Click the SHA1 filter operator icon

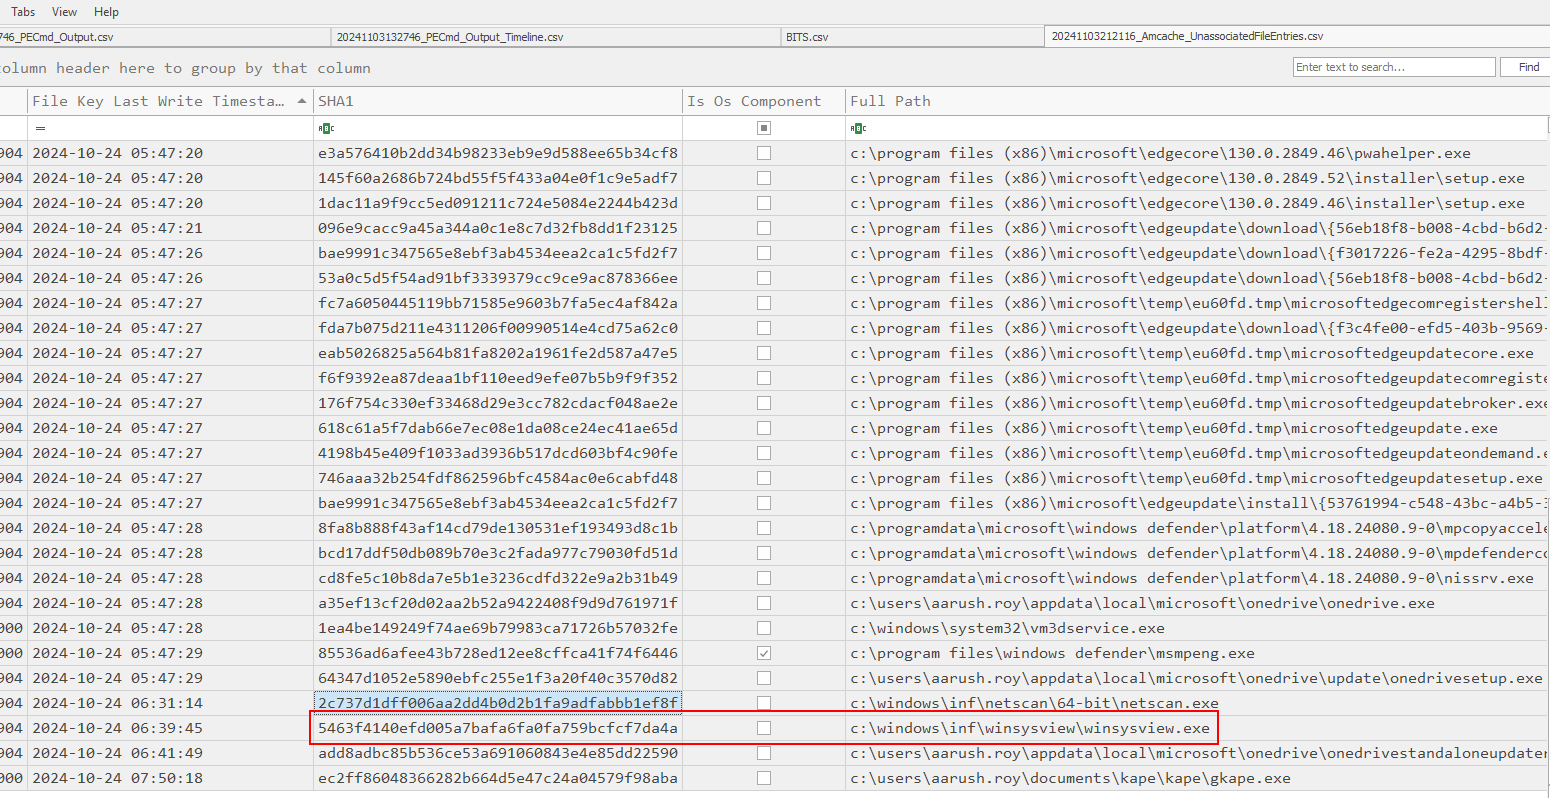click(x=325, y=128)
